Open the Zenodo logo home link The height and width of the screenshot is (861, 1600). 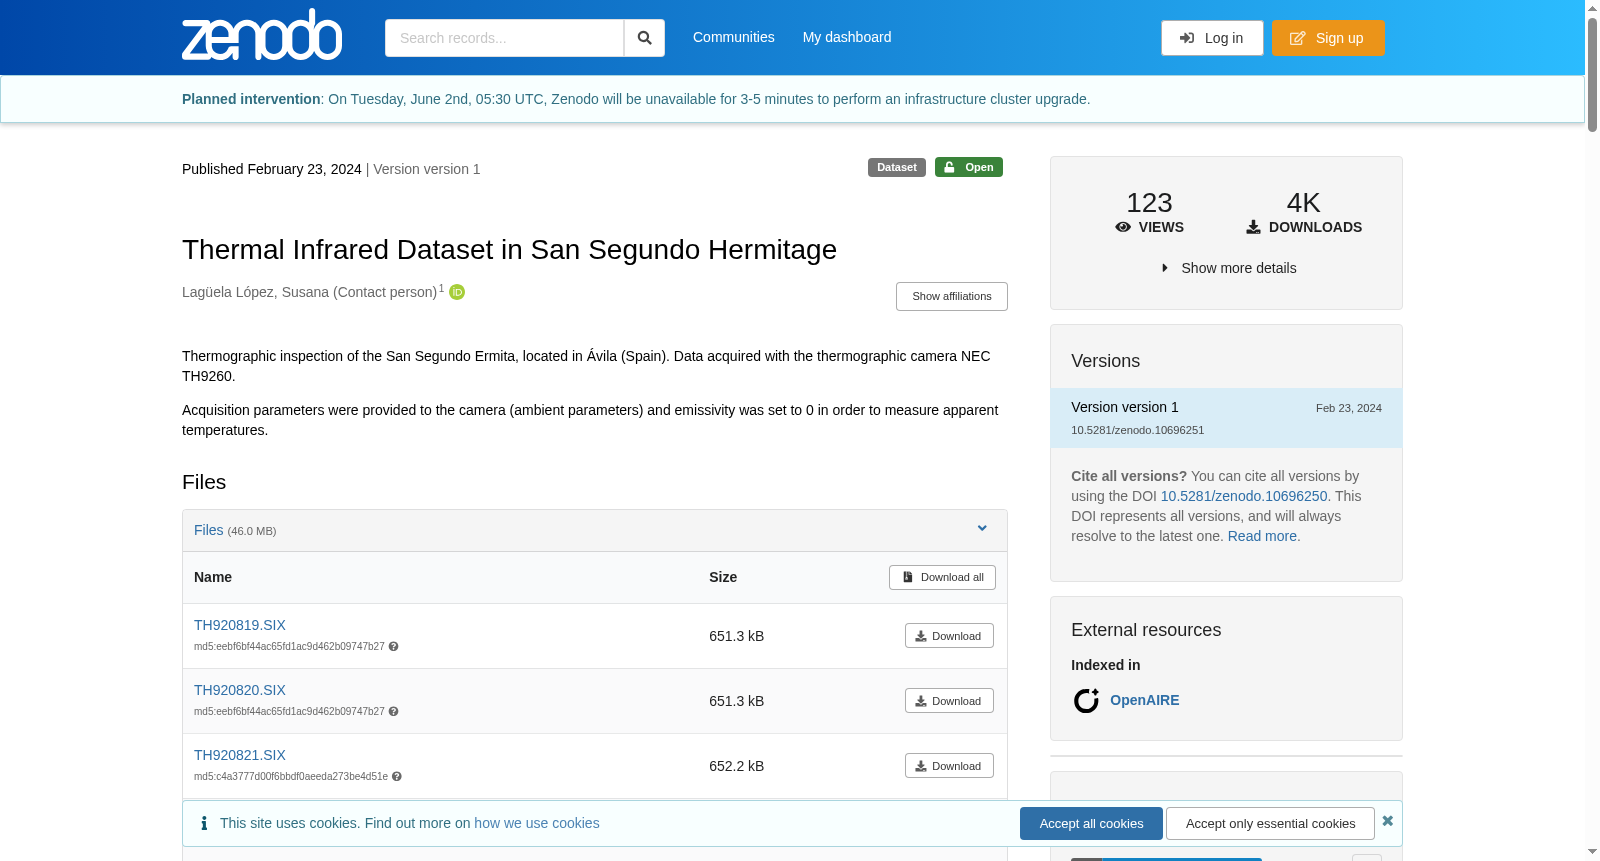262,36
